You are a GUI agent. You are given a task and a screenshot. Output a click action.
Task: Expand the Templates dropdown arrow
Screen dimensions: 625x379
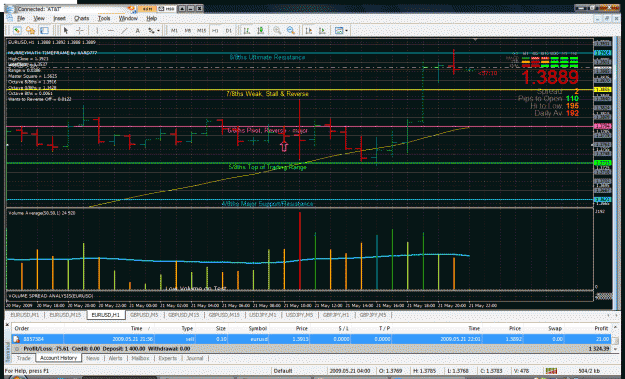(346, 31)
